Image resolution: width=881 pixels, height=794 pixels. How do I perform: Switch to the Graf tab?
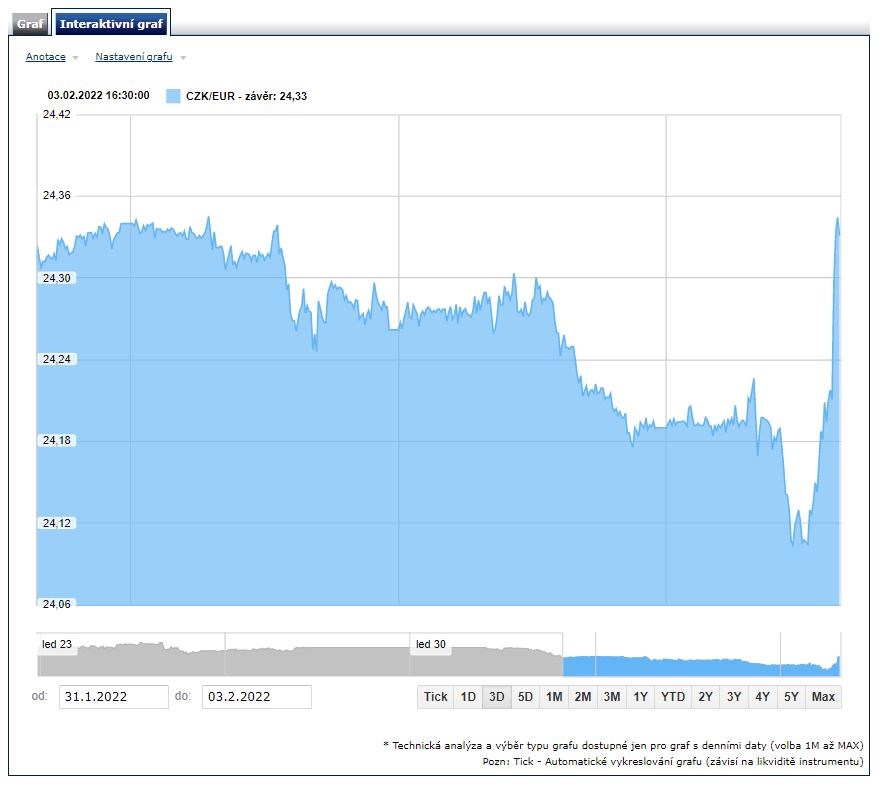pyautogui.click(x=31, y=23)
